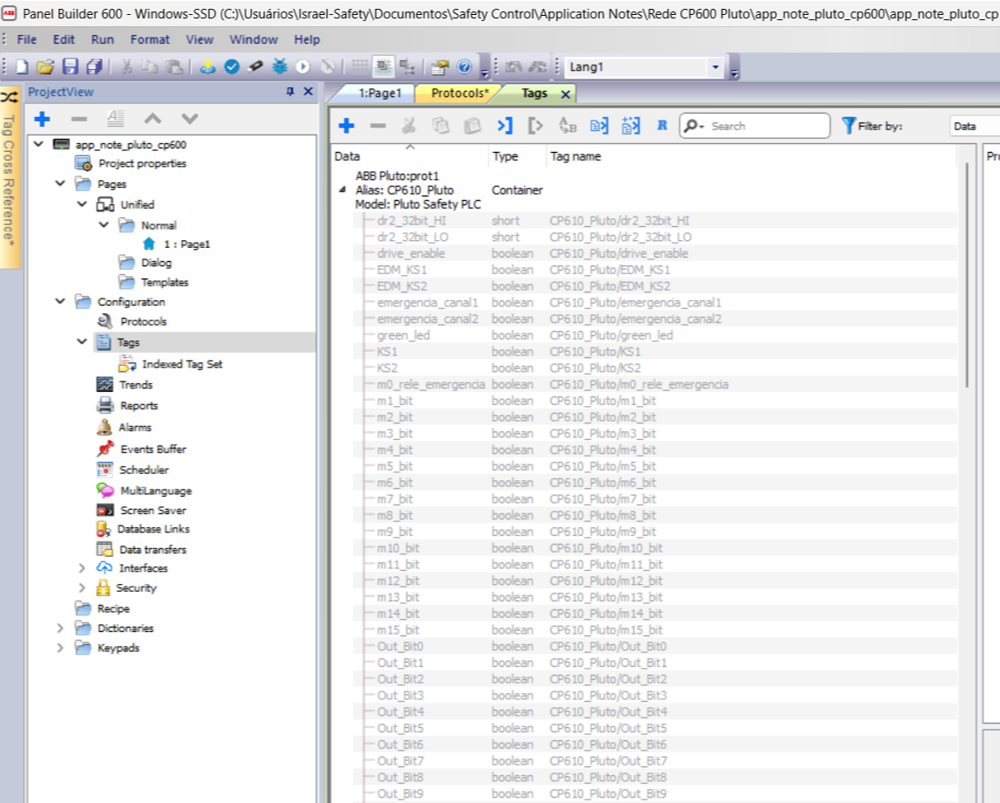Collapse the CP610_Pluto container in tag list
The height and width of the screenshot is (803, 1000).
click(342, 189)
